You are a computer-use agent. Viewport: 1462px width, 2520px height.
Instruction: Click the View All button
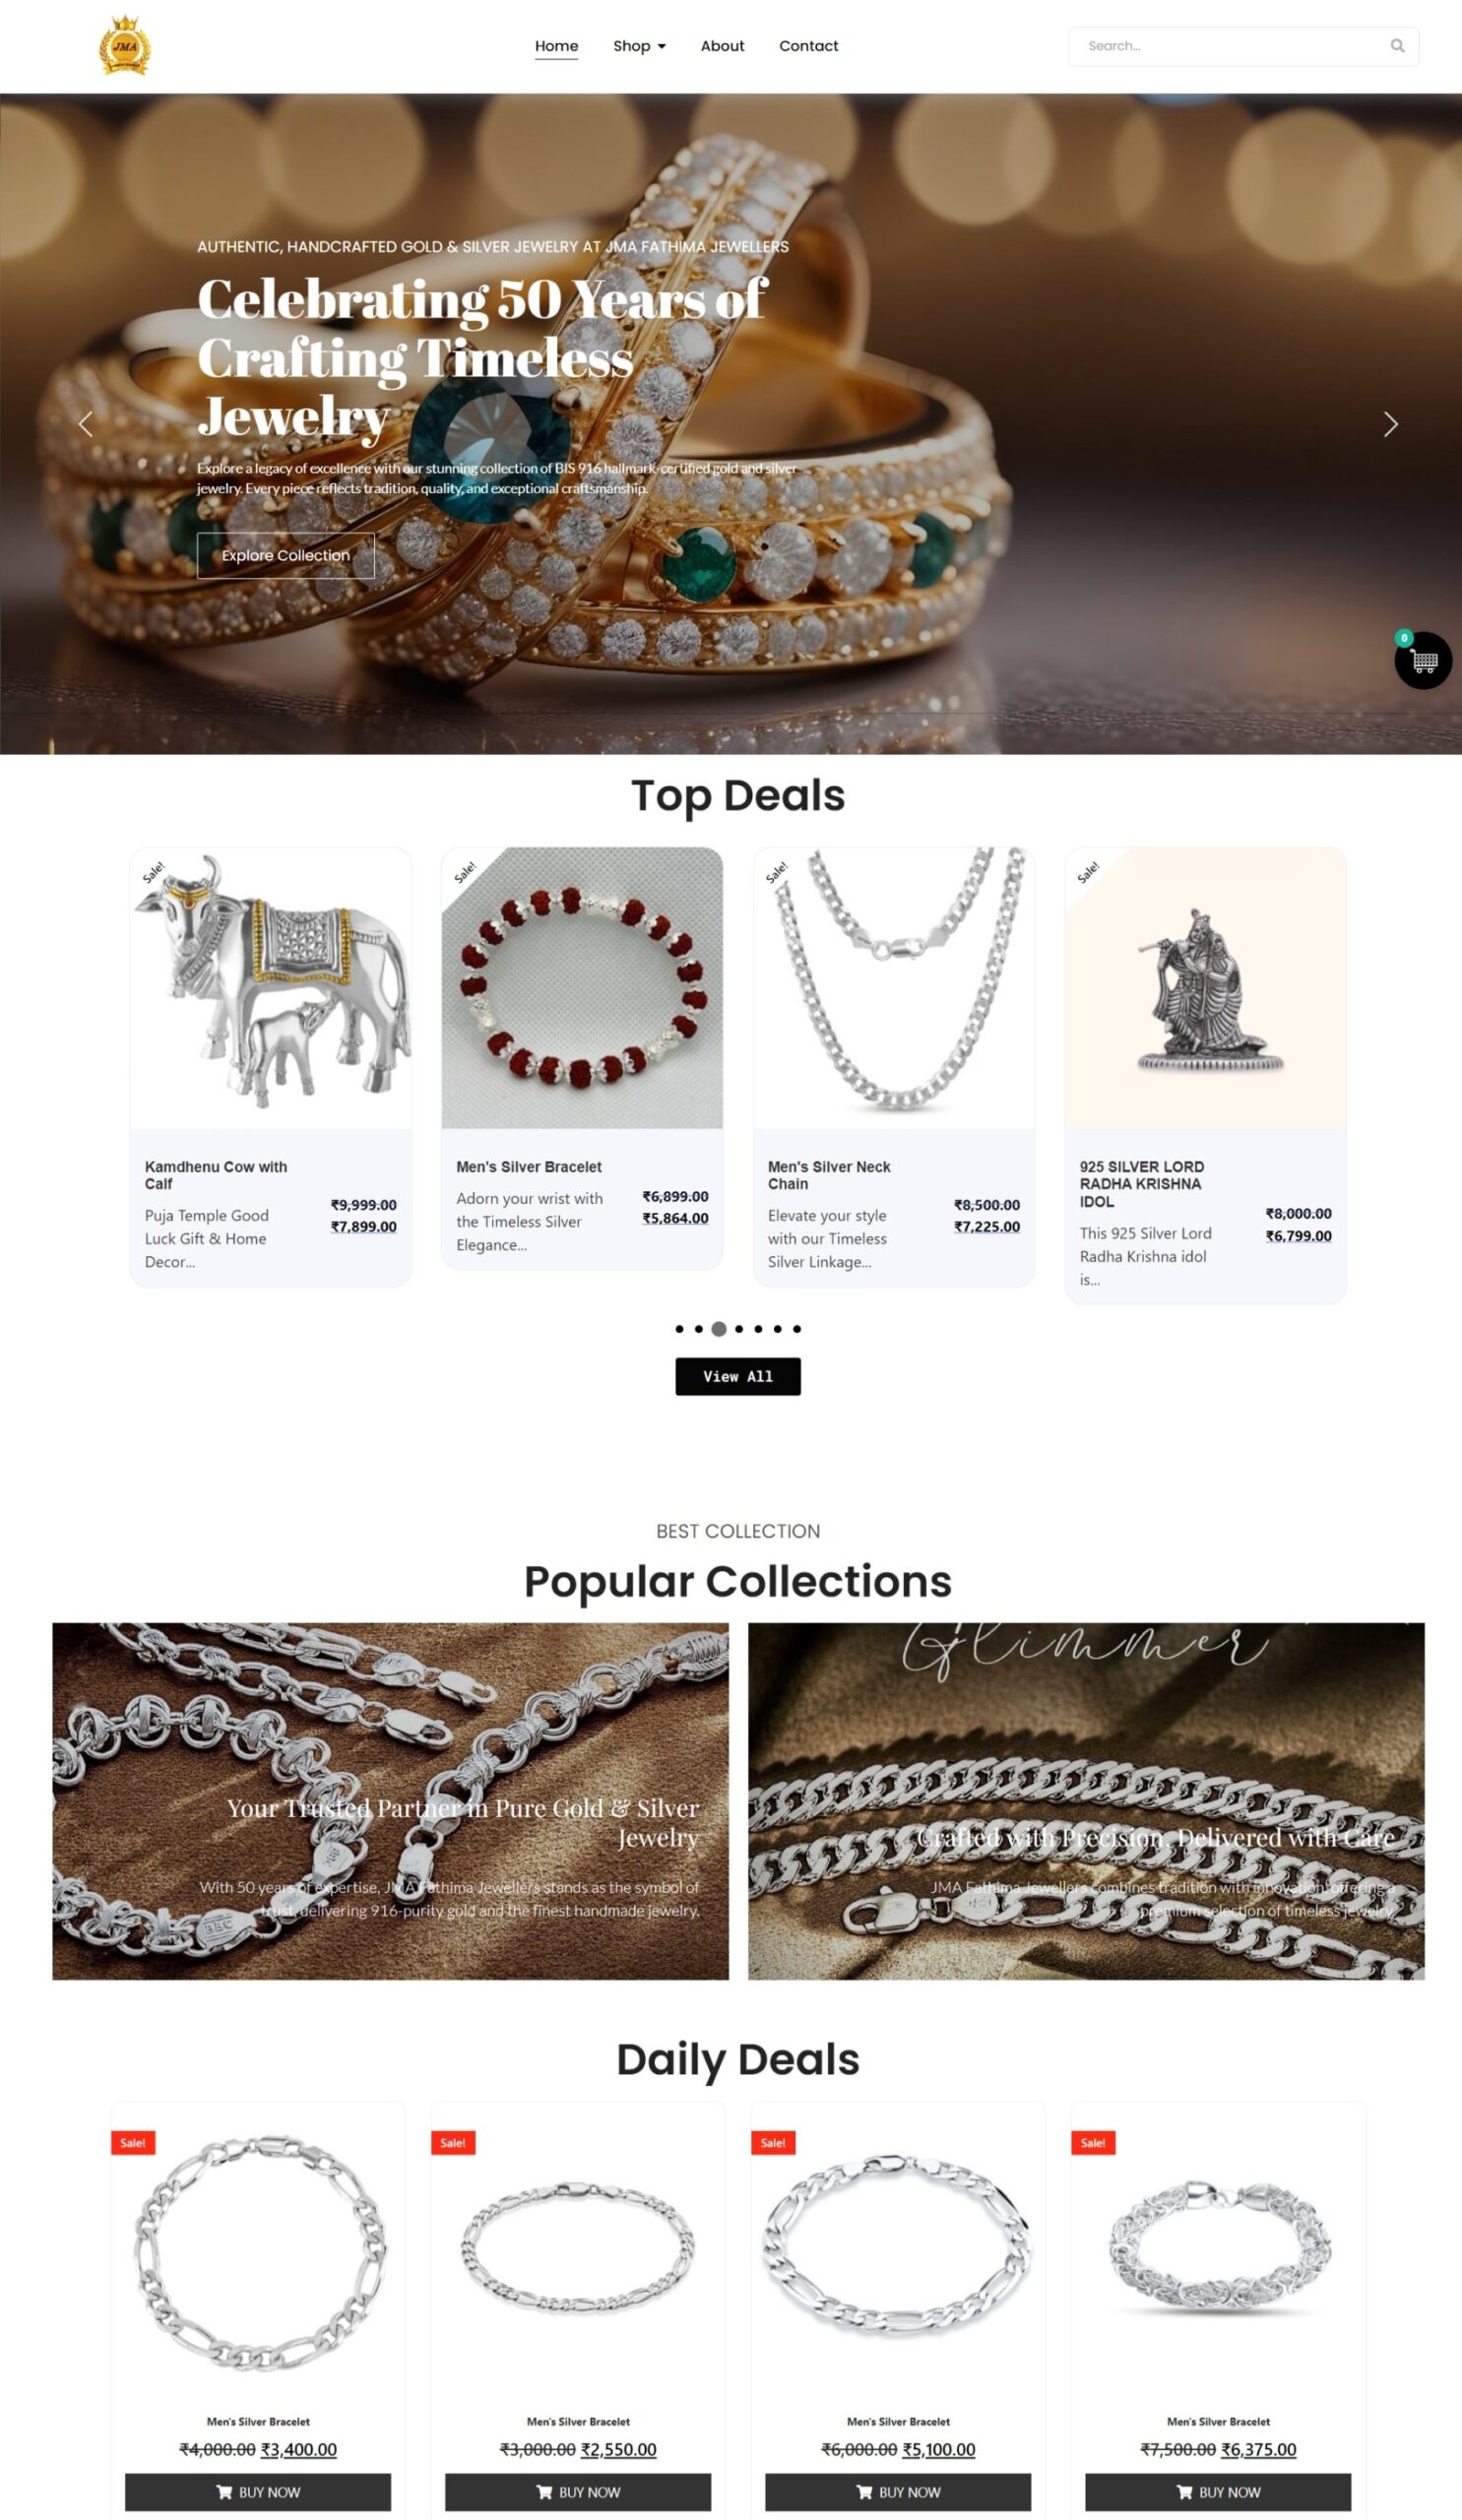point(738,1376)
